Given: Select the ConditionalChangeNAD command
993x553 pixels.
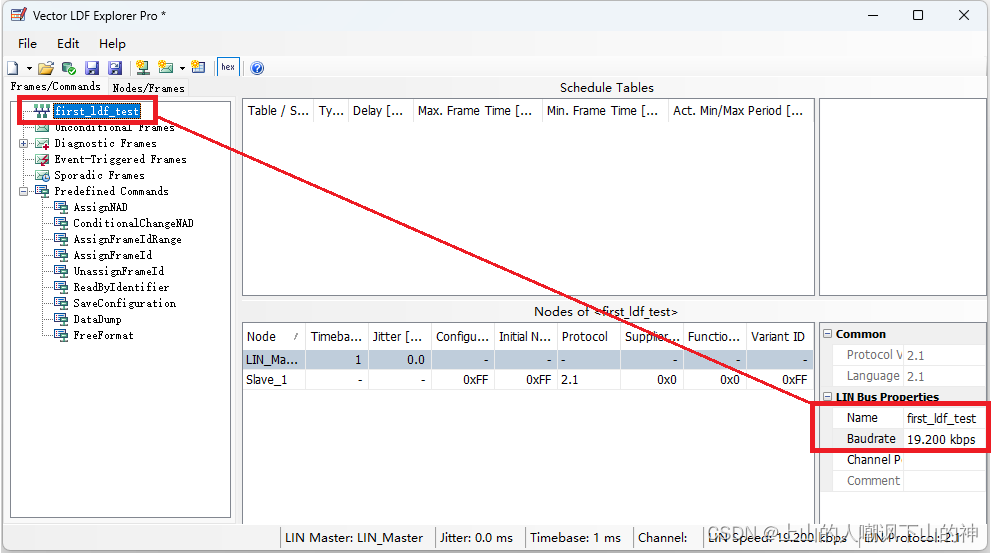Looking at the screenshot, I should point(134,223).
